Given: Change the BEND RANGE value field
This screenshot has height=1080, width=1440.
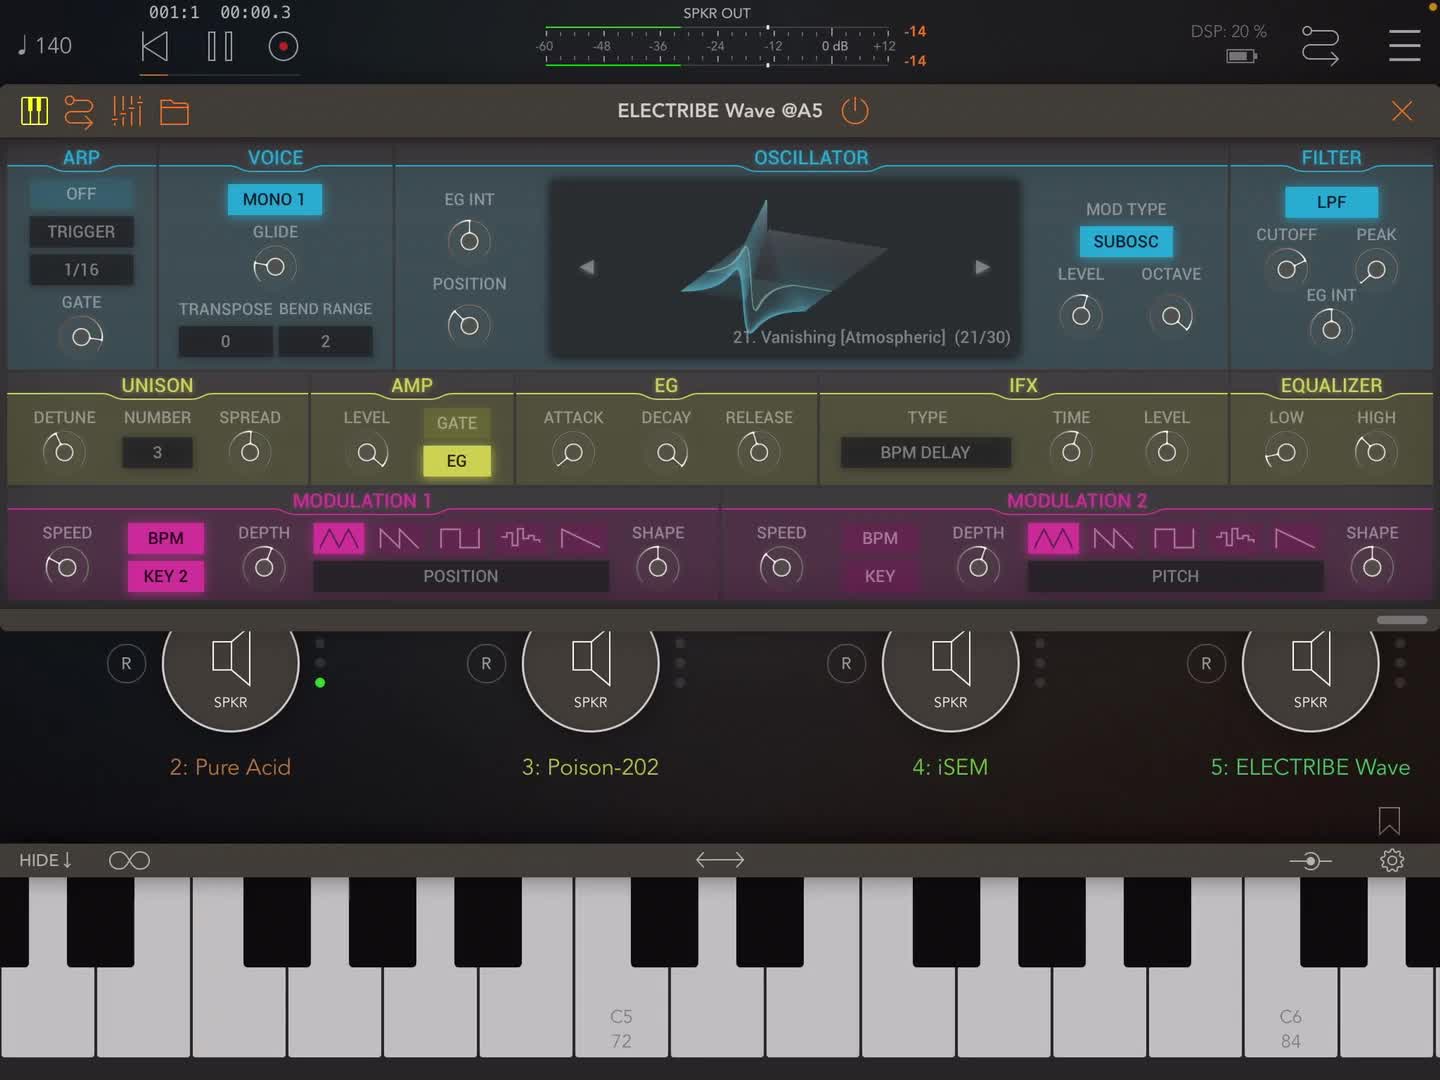Looking at the screenshot, I should click(x=325, y=342).
